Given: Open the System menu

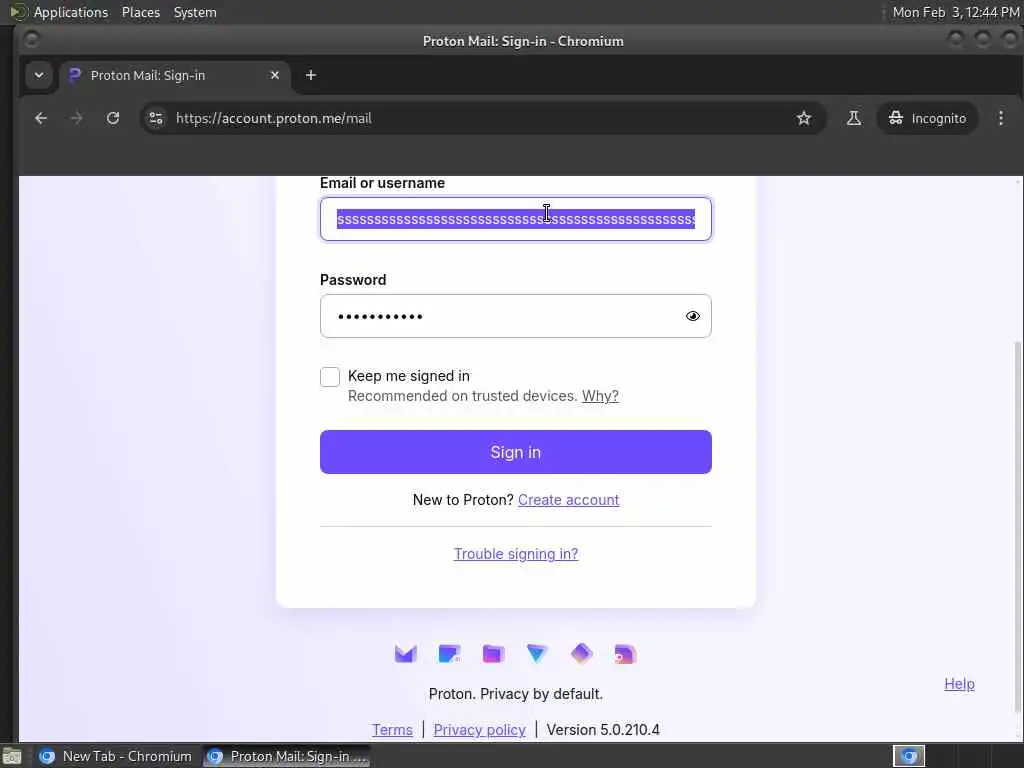Looking at the screenshot, I should (x=195, y=12).
